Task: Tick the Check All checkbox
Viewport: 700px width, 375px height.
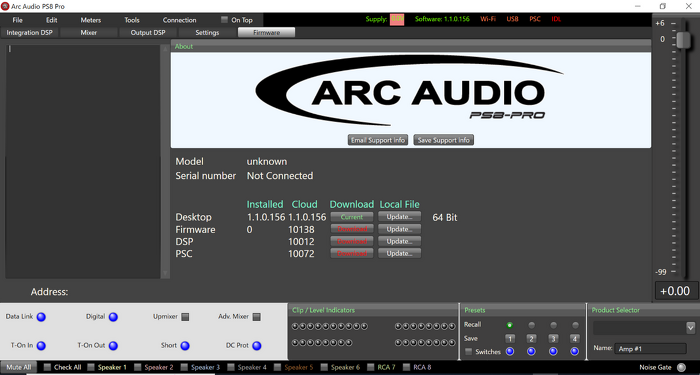Action: 47,367
